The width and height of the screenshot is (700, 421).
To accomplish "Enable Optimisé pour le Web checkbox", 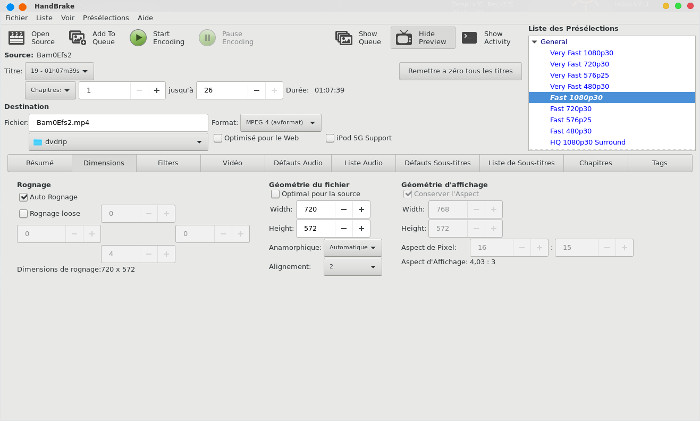I will (x=217, y=138).
